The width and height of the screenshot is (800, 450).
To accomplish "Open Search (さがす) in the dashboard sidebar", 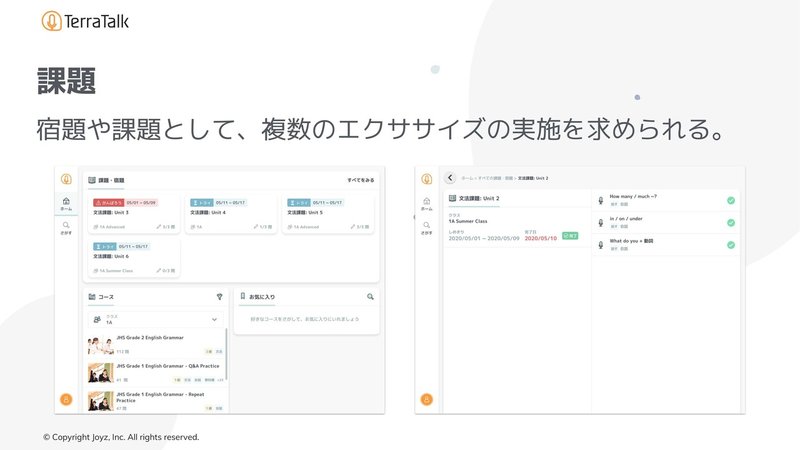I will coord(66,228).
